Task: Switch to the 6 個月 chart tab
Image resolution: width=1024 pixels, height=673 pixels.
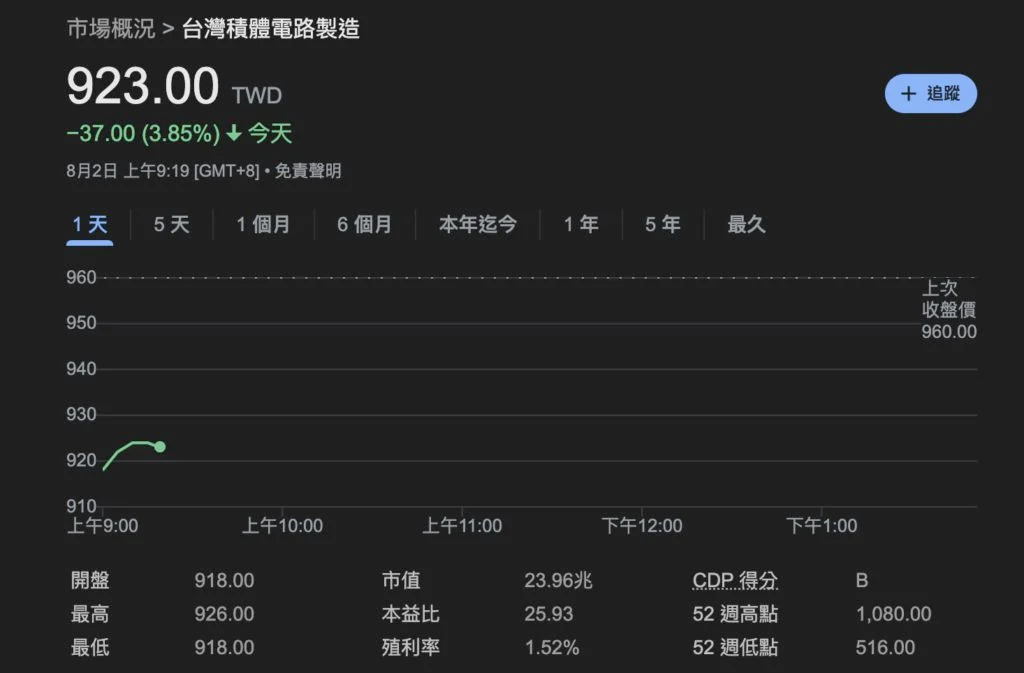Action: click(x=364, y=225)
